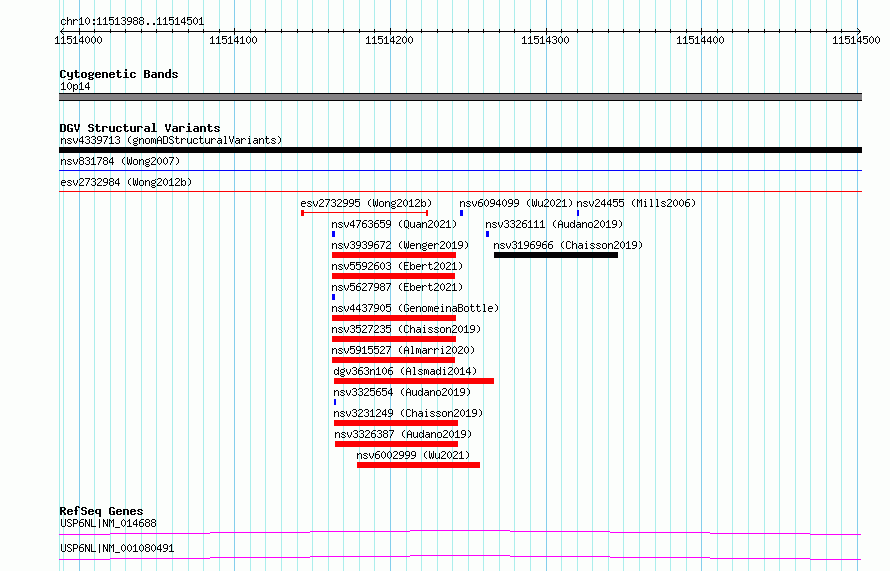The width and height of the screenshot is (890, 571).
Task: Open the nsv3325654 (Audano2019) label
Action: (402, 392)
